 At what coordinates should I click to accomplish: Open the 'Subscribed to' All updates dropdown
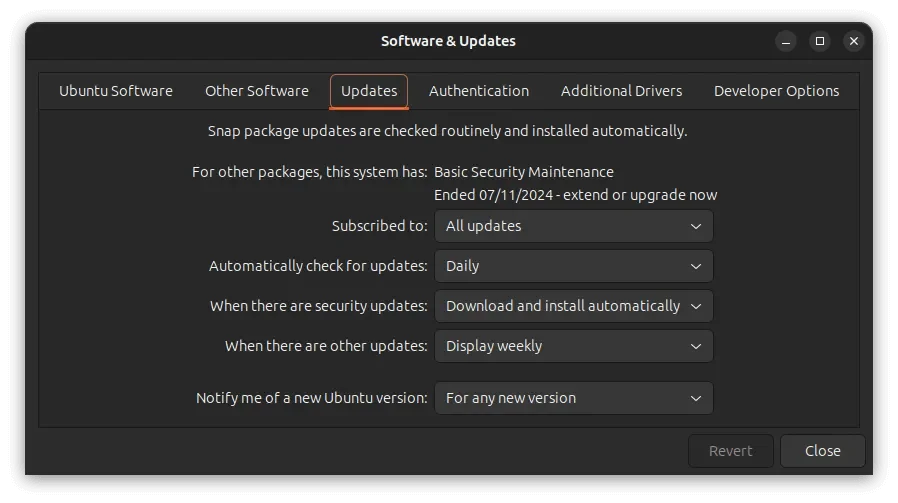[573, 226]
